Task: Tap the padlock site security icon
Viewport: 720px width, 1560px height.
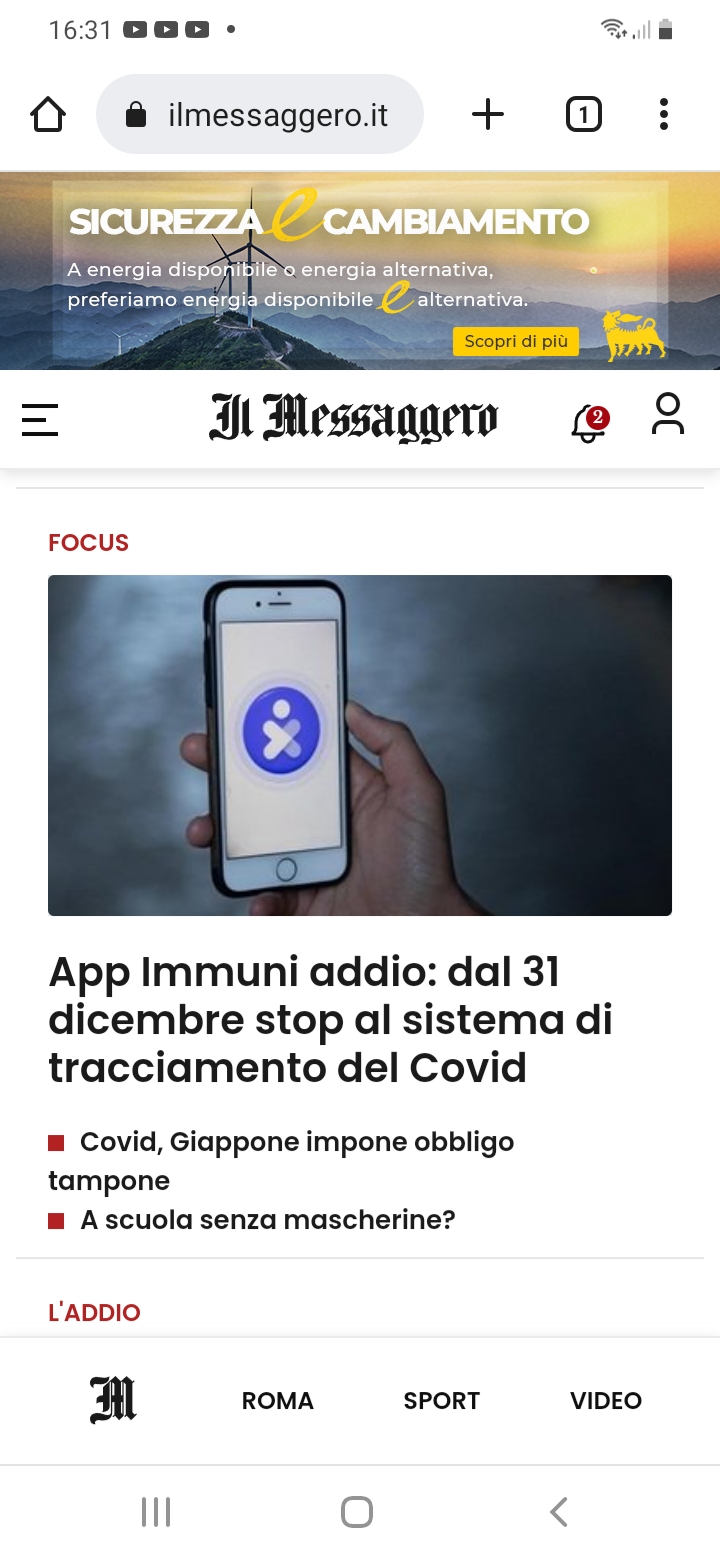Action: coord(136,115)
